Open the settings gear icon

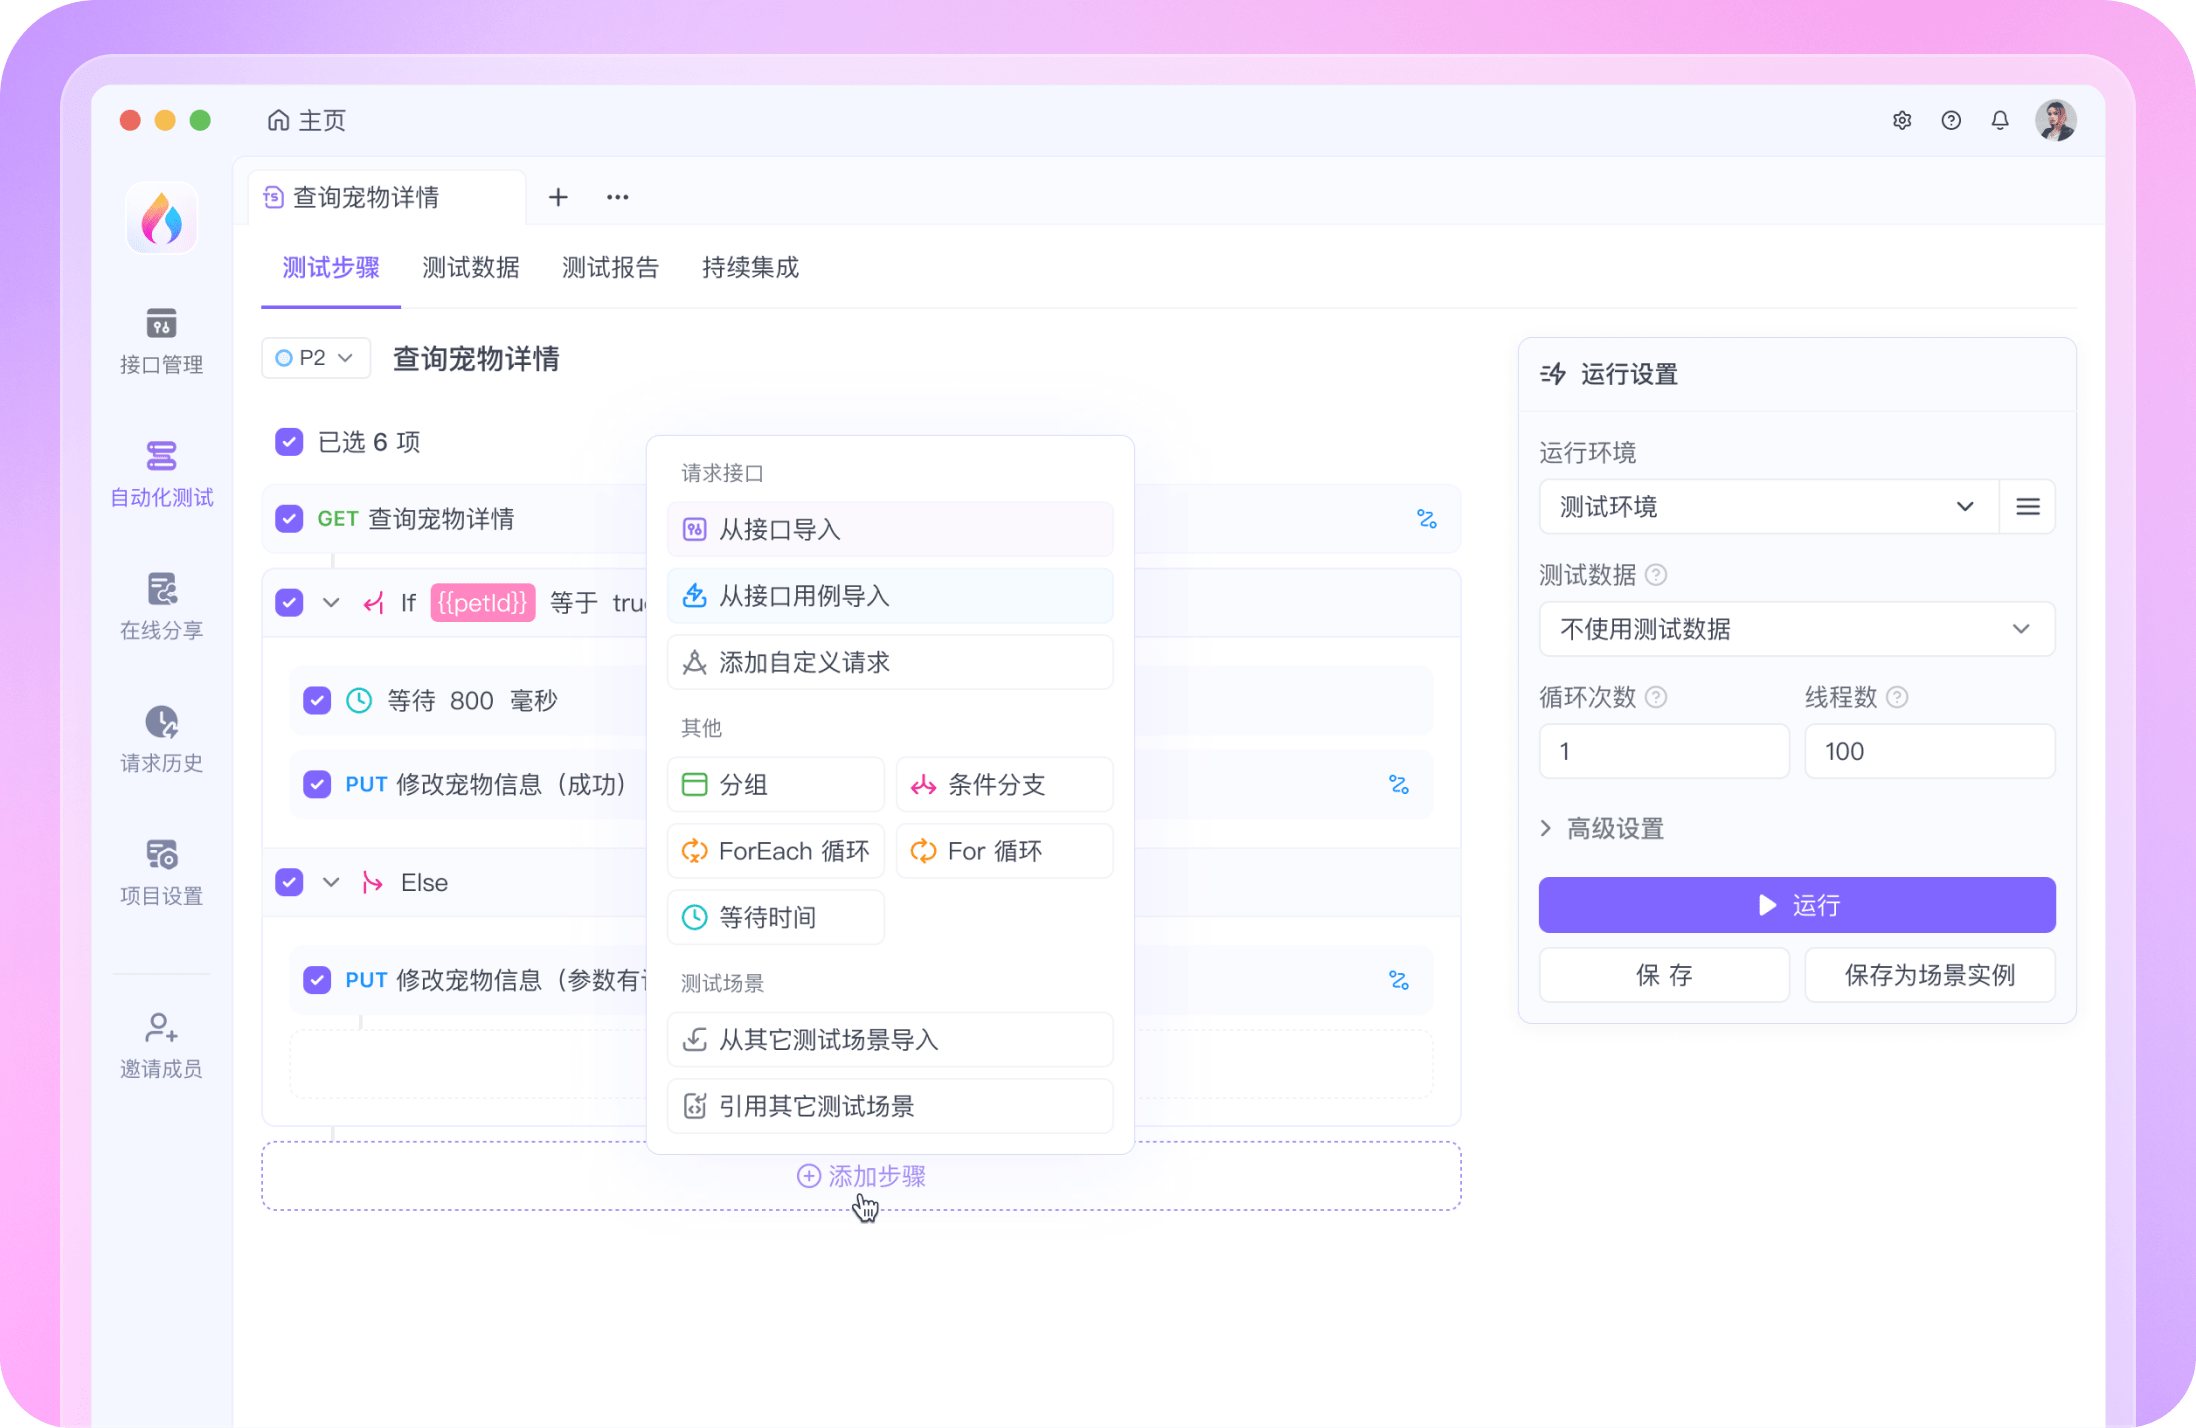pyautogui.click(x=1903, y=120)
